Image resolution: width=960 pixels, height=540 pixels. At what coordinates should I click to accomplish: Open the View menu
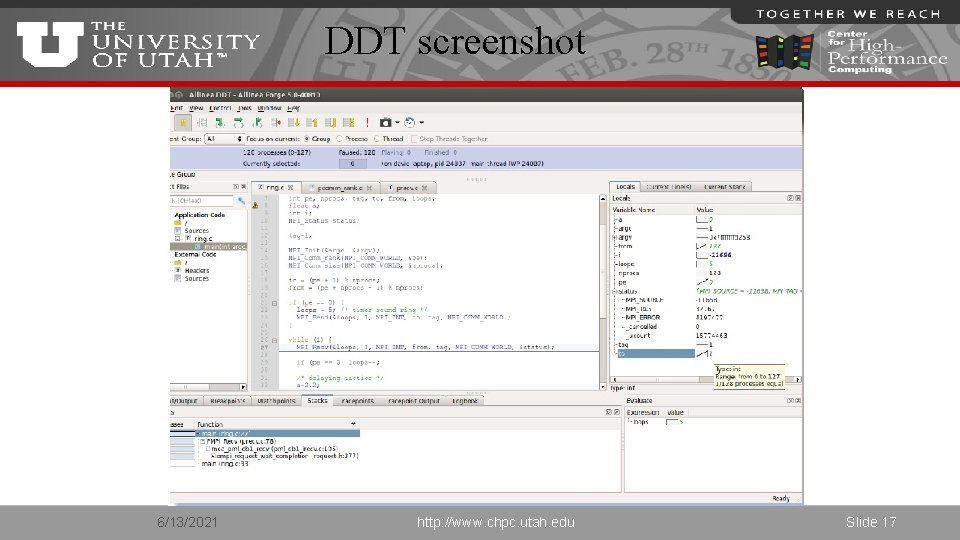[196, 108]
